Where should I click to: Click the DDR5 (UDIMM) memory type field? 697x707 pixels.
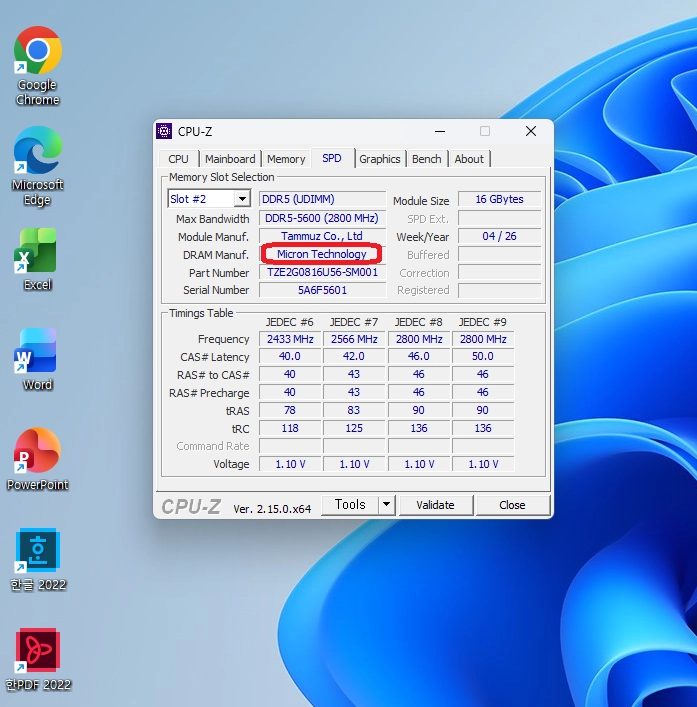coord(322,199)
